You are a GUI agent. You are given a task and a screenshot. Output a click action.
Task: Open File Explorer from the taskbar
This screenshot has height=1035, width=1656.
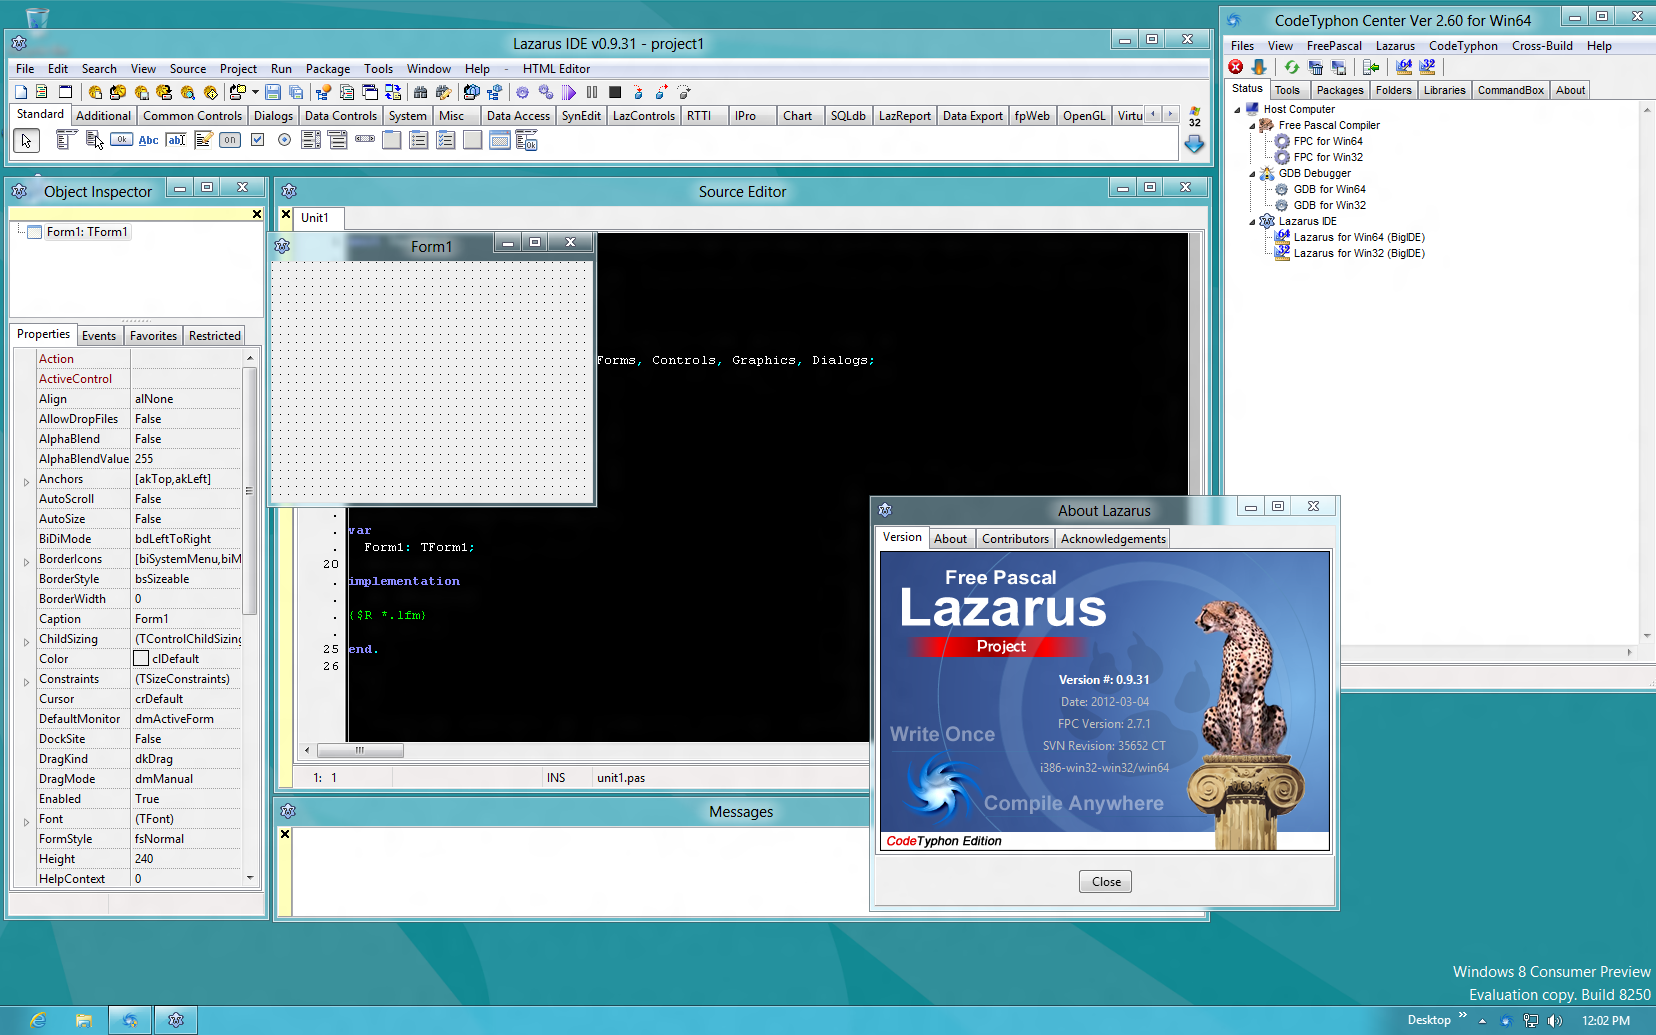click(x=84, y=1020)
